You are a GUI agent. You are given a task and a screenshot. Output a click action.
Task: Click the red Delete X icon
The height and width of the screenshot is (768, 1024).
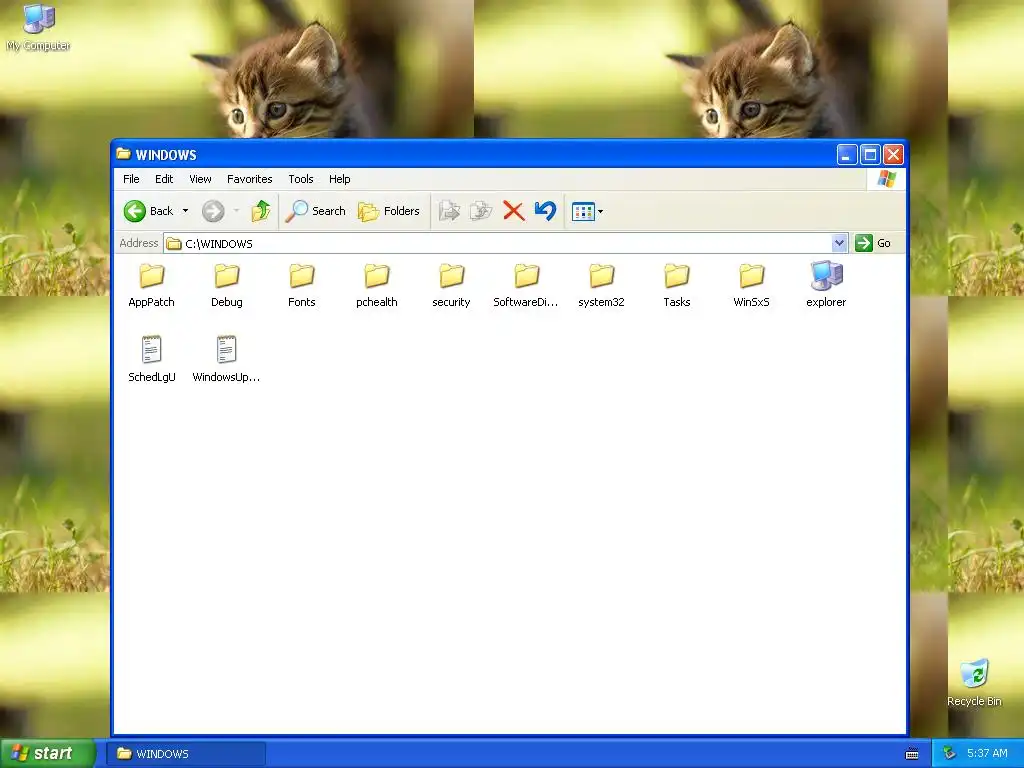(514, 211)
